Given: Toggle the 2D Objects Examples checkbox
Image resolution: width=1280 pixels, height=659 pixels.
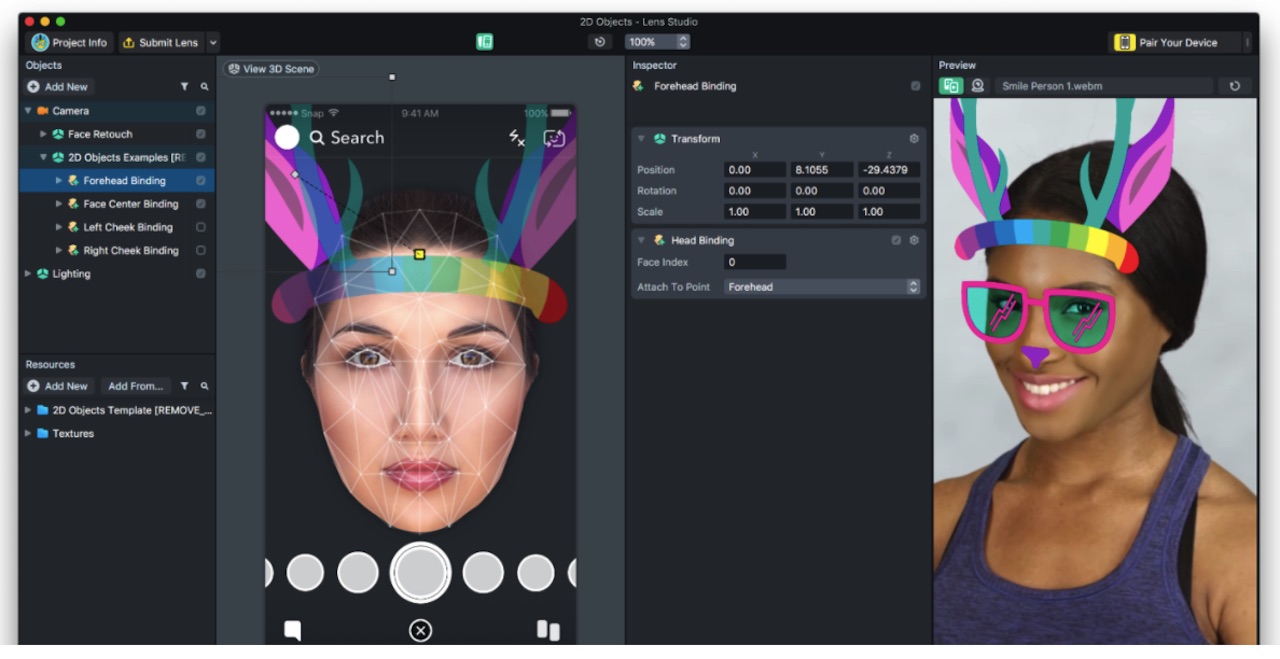Looking at the screenshot, I should coord(201,157).
